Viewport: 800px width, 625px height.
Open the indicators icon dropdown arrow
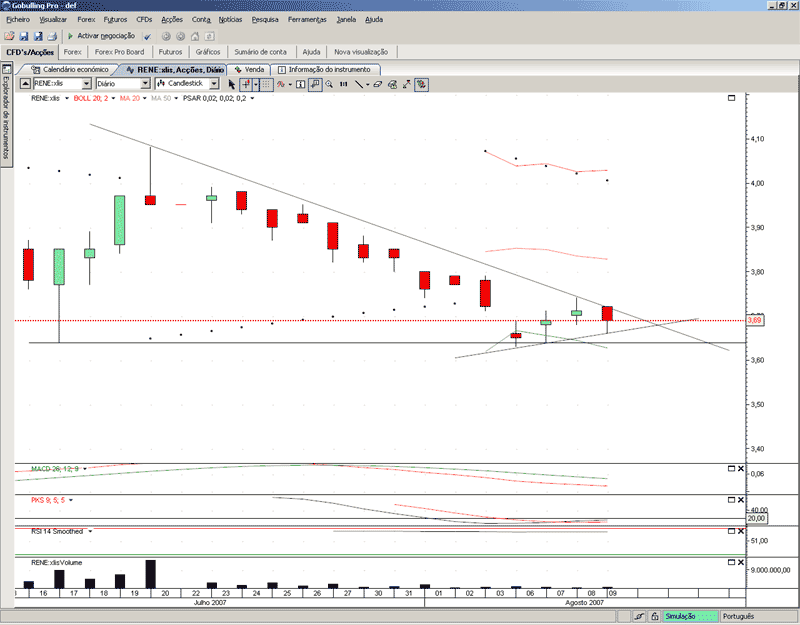290,84
